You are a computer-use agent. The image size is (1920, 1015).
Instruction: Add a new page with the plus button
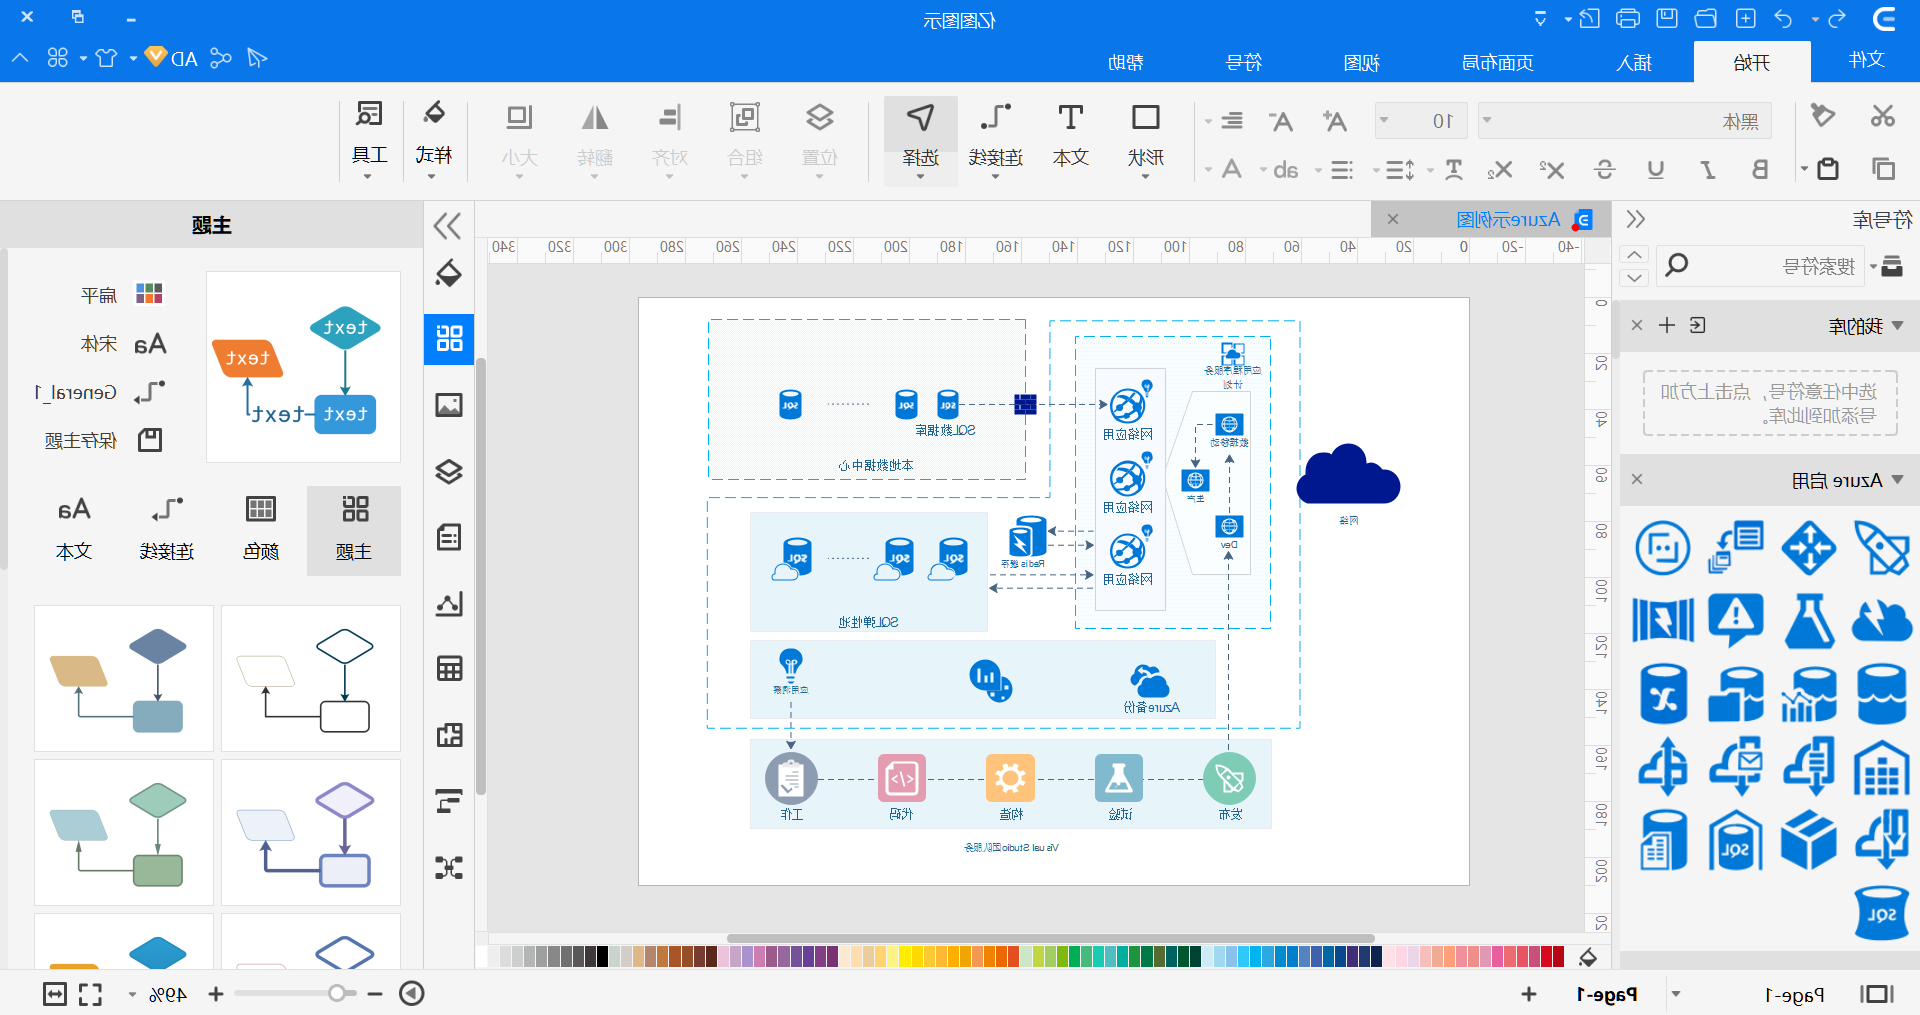coord(1528,994)
